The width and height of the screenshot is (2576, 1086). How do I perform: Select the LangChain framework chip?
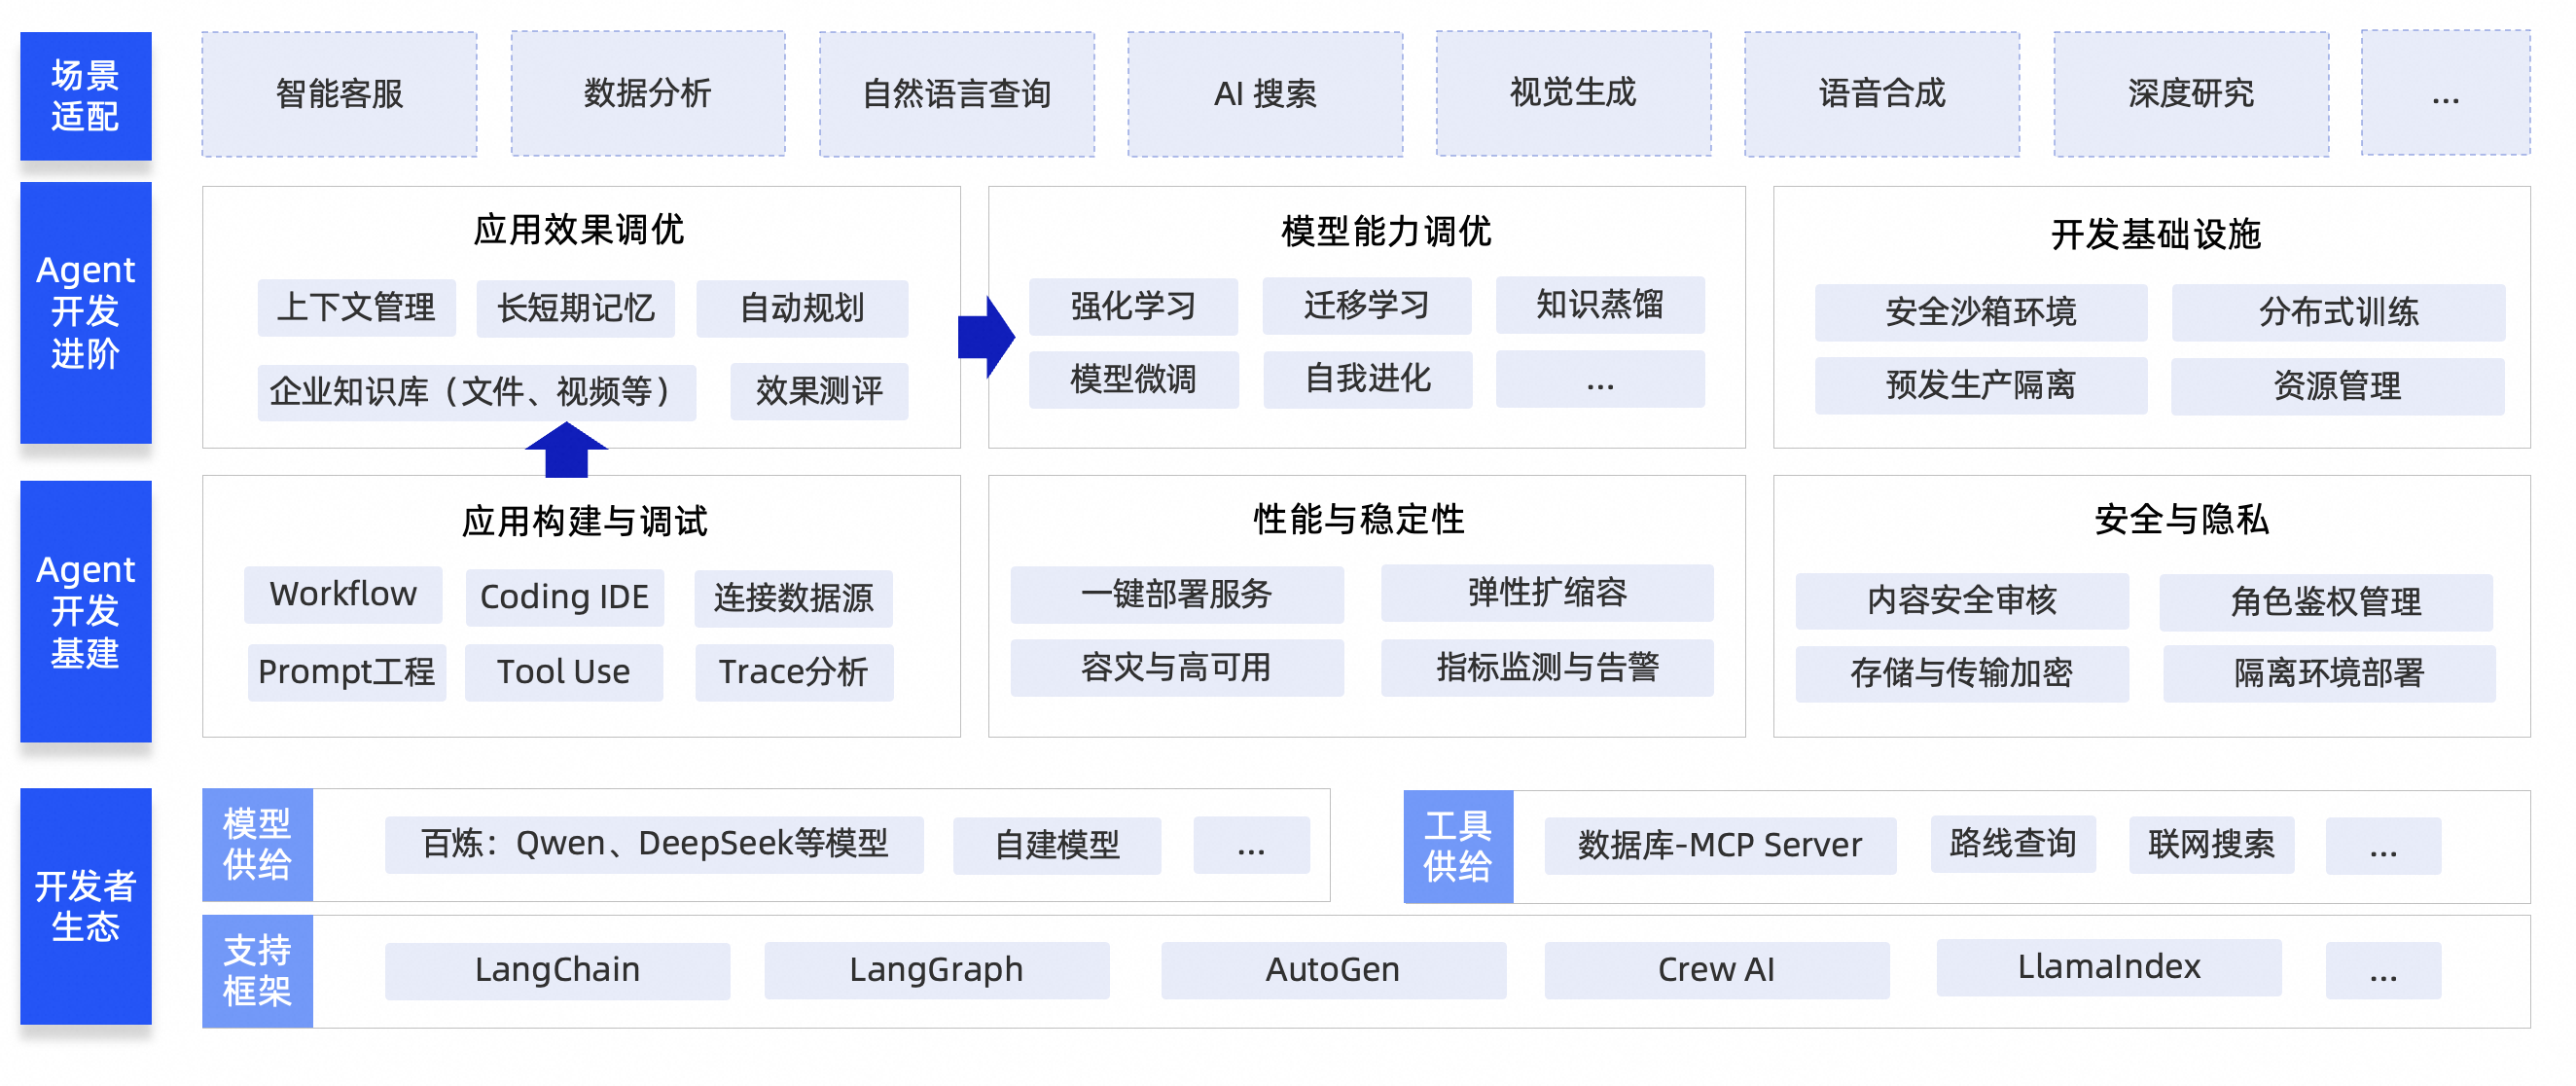pyautogui.click(x=557, y=970)
